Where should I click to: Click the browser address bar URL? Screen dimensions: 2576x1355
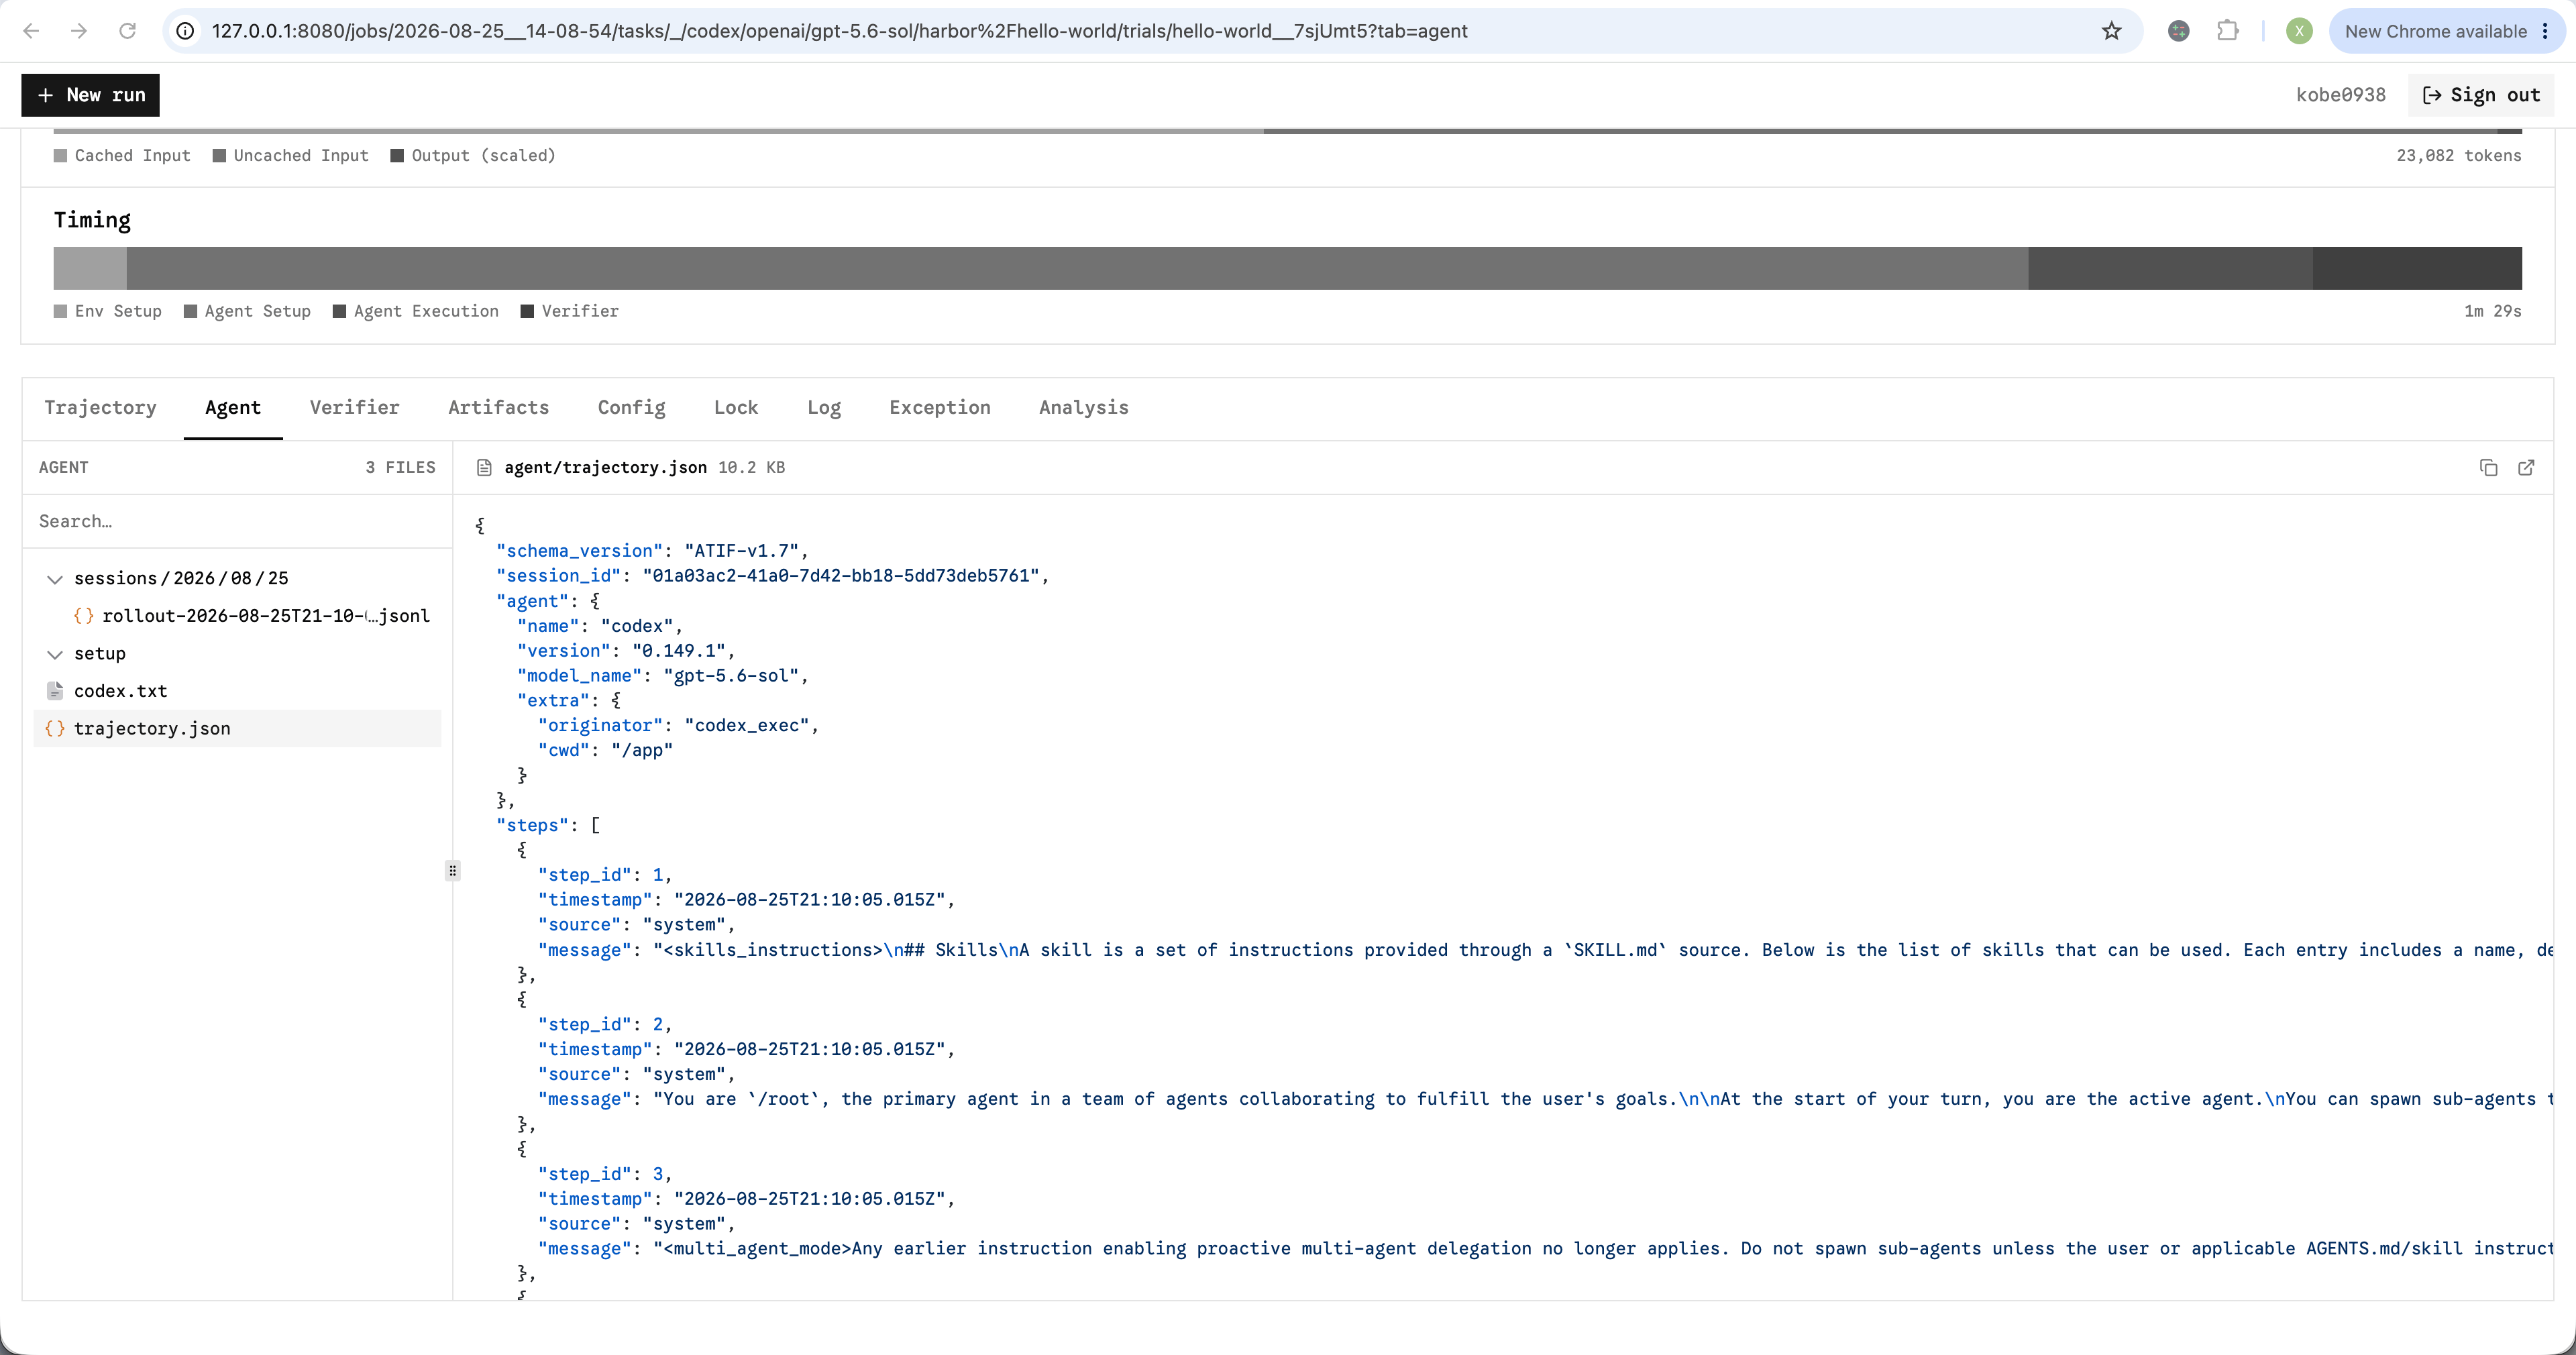(839, 31)
